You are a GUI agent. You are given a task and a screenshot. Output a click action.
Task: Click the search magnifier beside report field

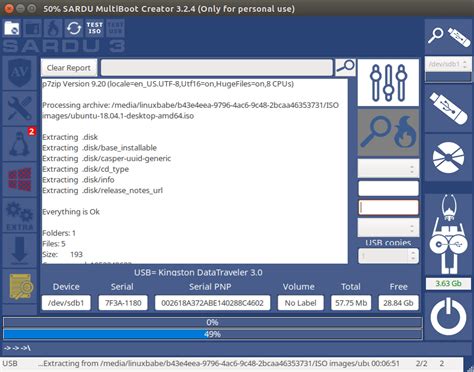click(x=345, y=67)
